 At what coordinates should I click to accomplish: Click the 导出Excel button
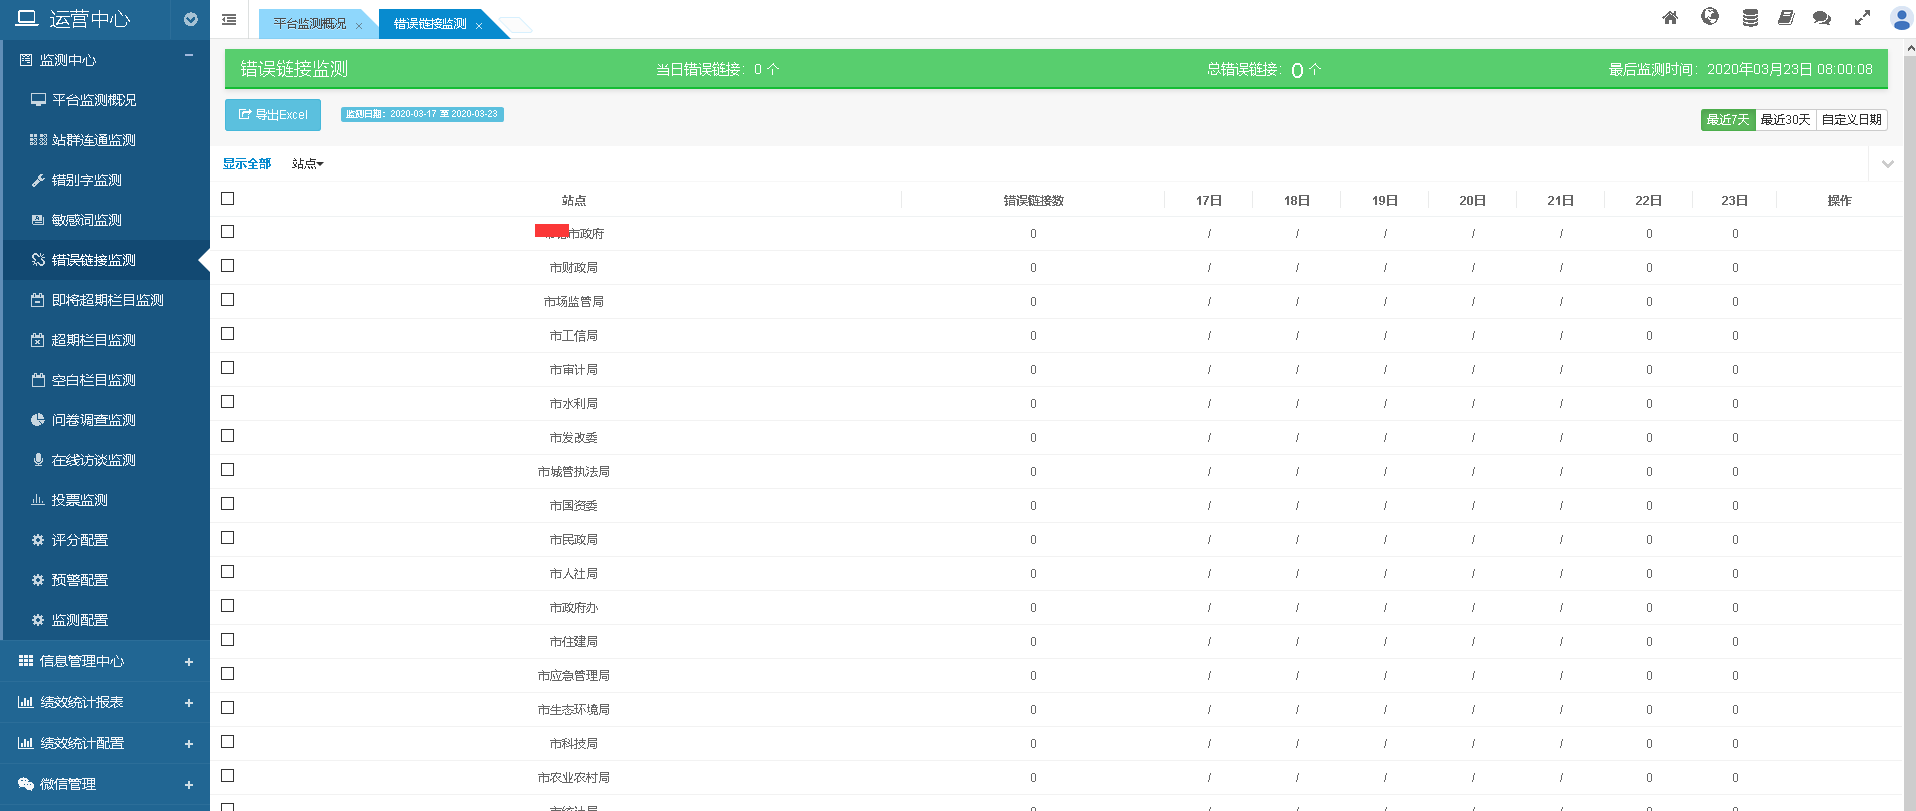pos(273,115)
